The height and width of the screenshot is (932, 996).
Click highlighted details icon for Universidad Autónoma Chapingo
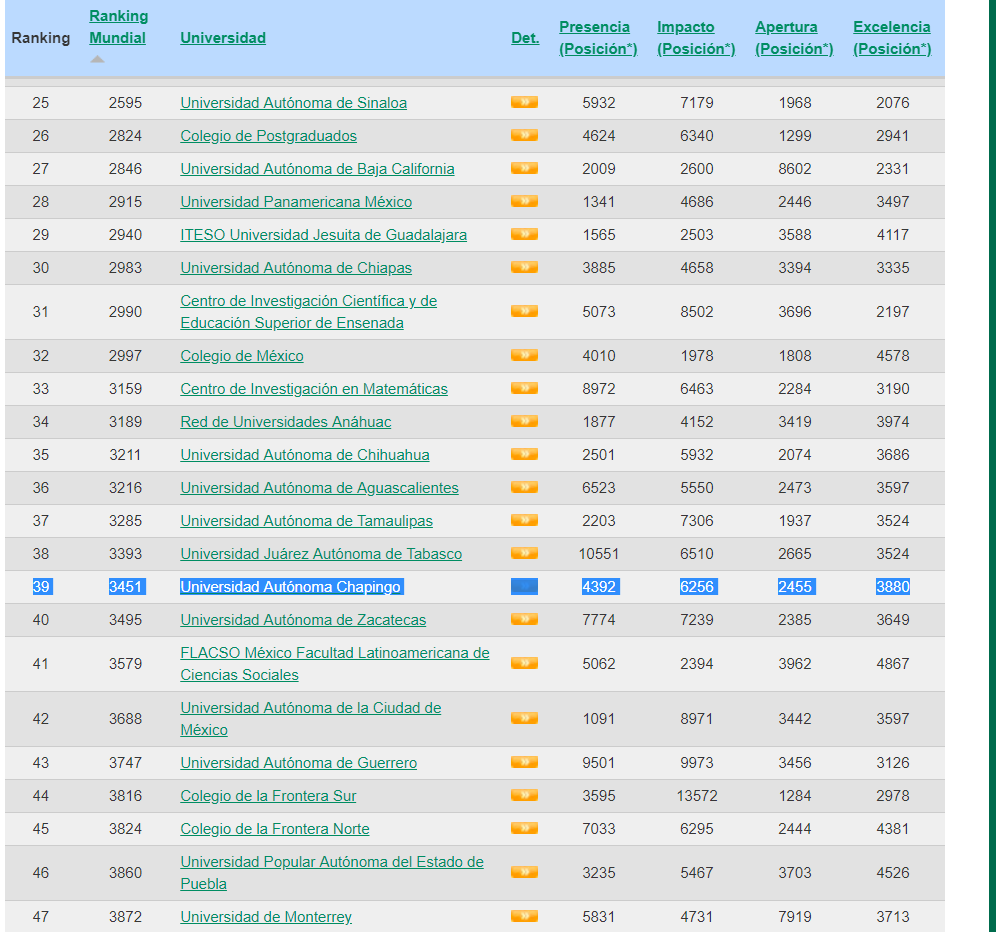pyautogui.click(x=524, y=586)
